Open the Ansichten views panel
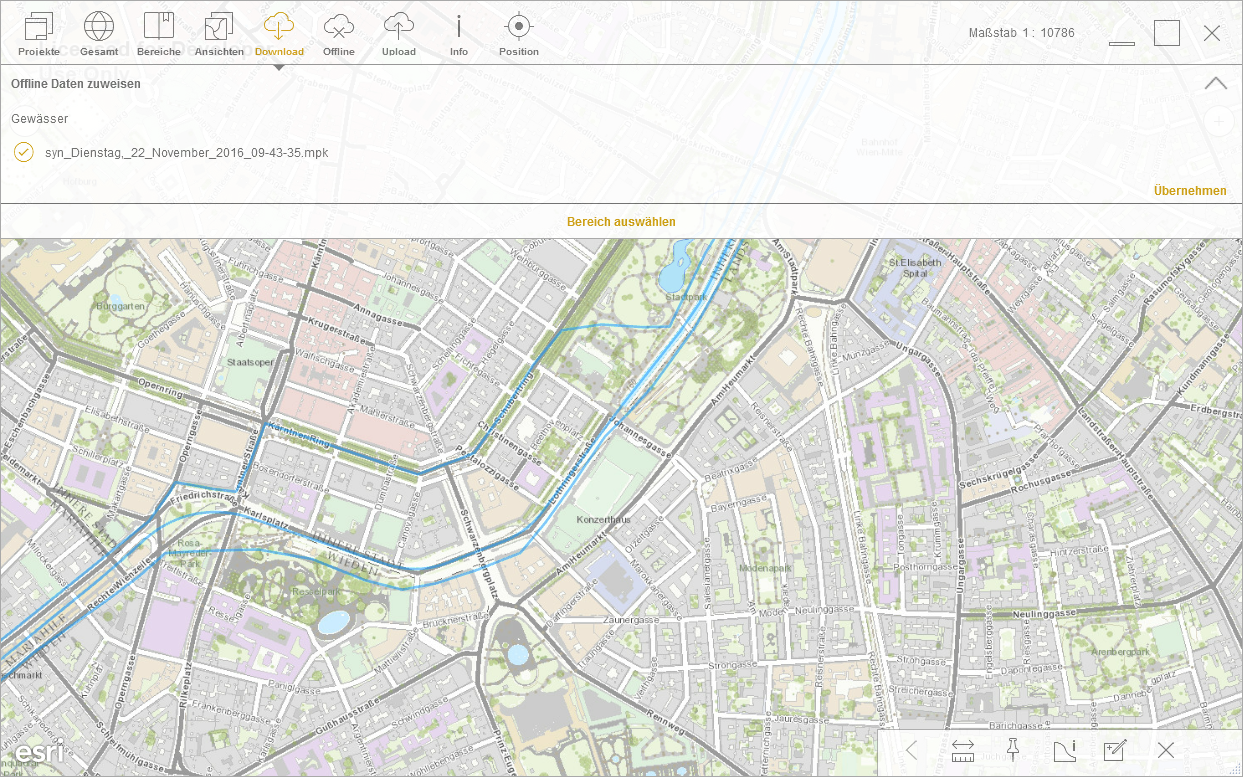Image resolution: width=1243 pixels, height=777 pixels. coord(219,34)
